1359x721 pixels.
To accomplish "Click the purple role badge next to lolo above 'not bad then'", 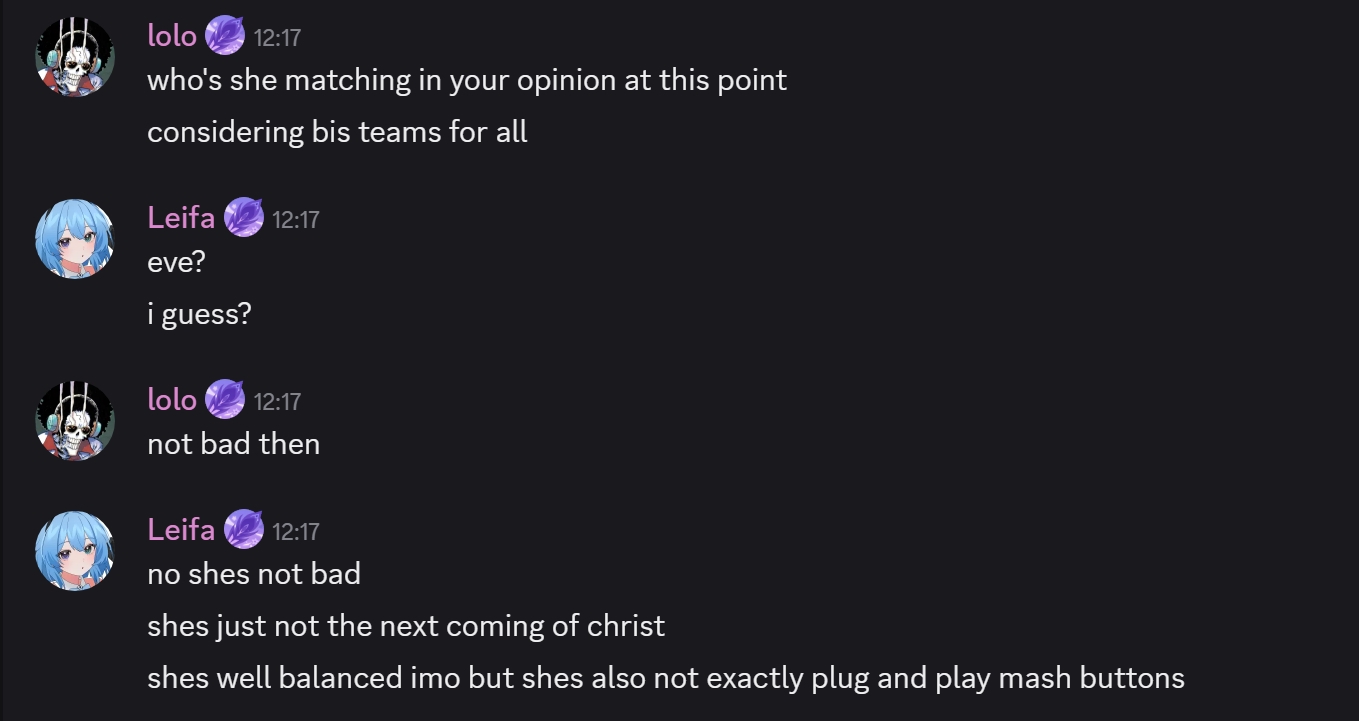I will click(225, 399).
